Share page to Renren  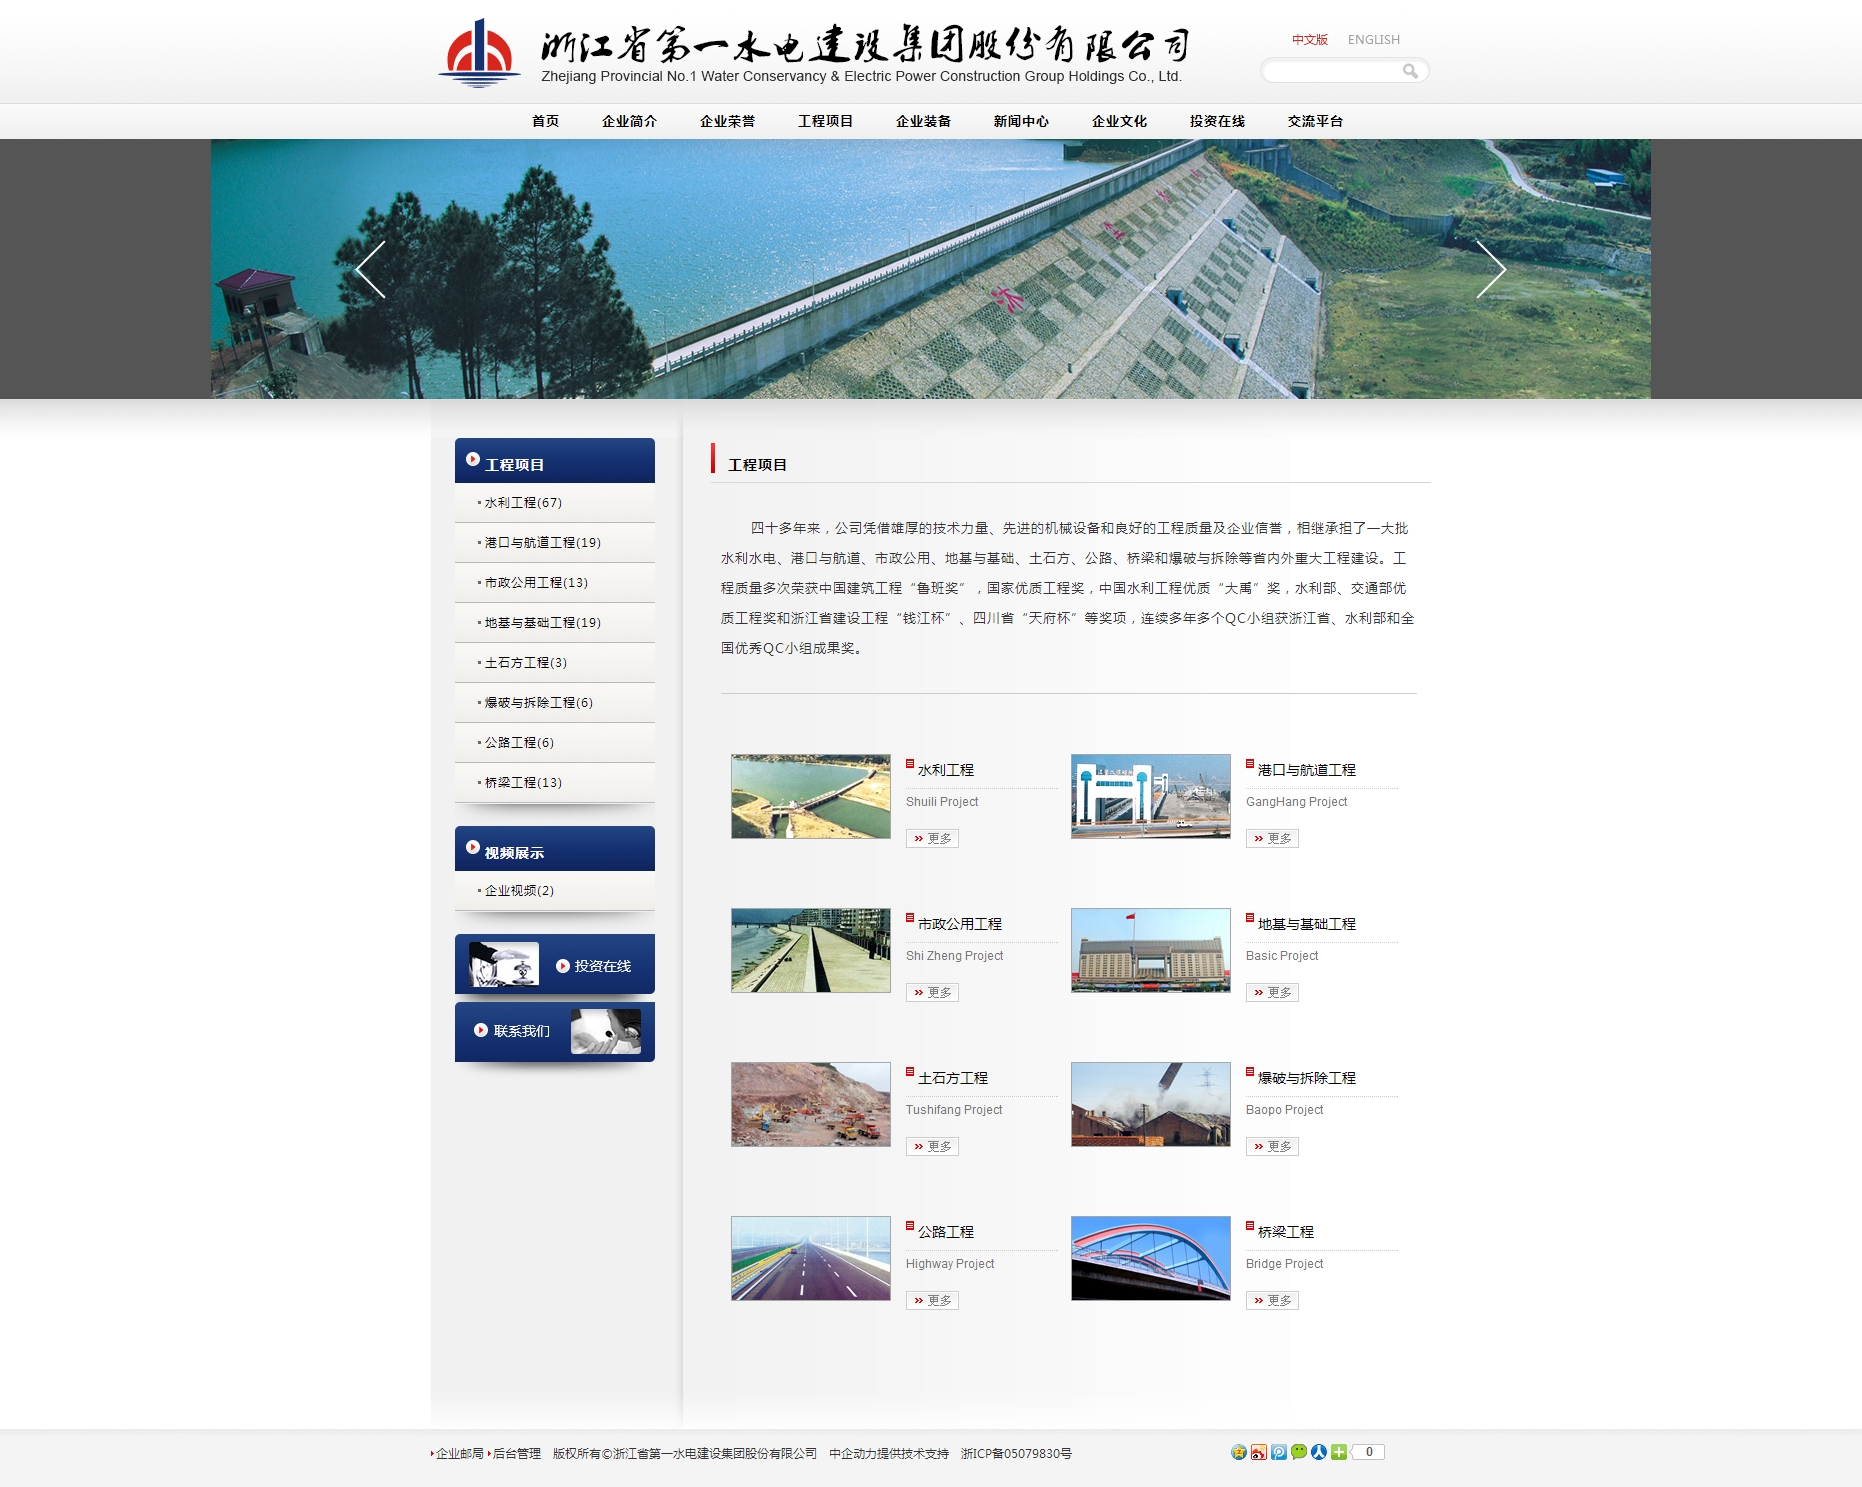coord(1319,1452)
